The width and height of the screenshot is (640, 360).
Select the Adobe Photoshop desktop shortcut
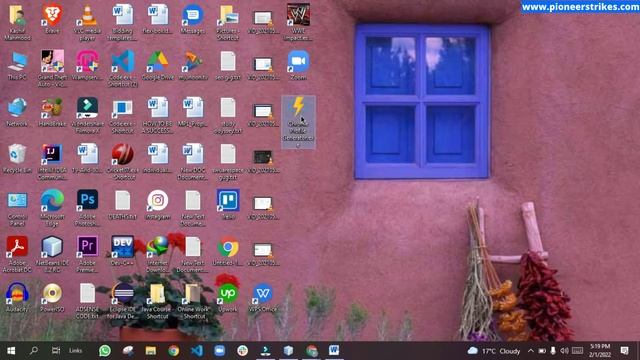(87, 209)
